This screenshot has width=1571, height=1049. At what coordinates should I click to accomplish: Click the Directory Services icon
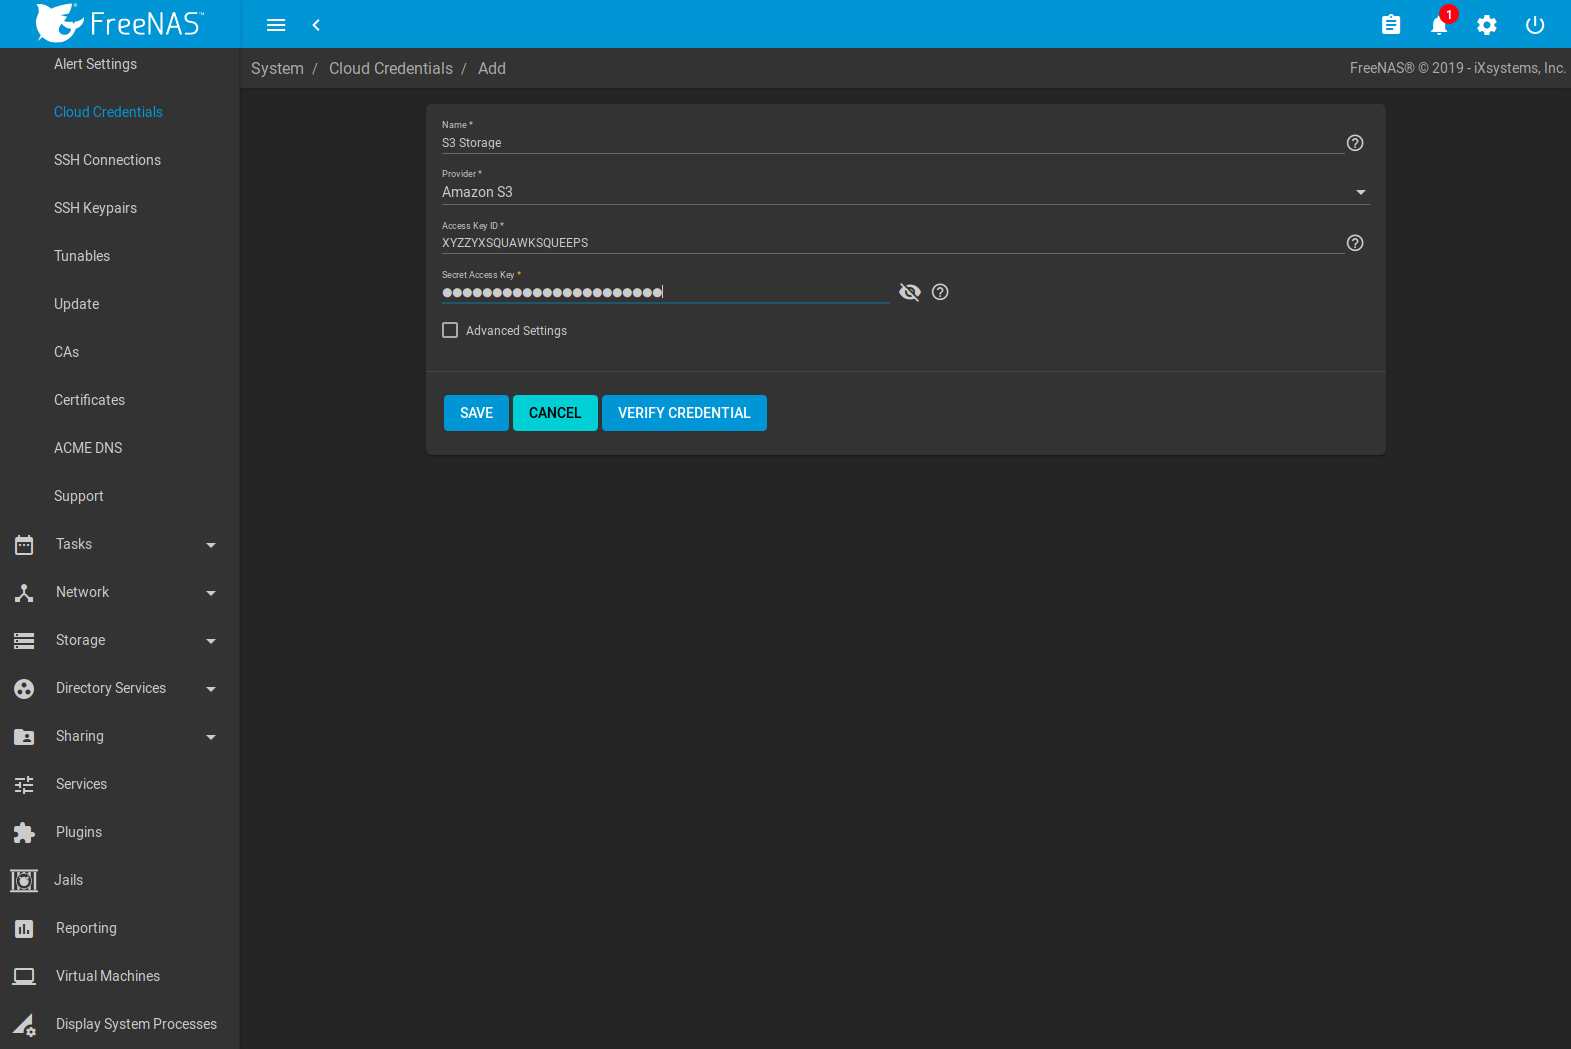pos(24,688)
